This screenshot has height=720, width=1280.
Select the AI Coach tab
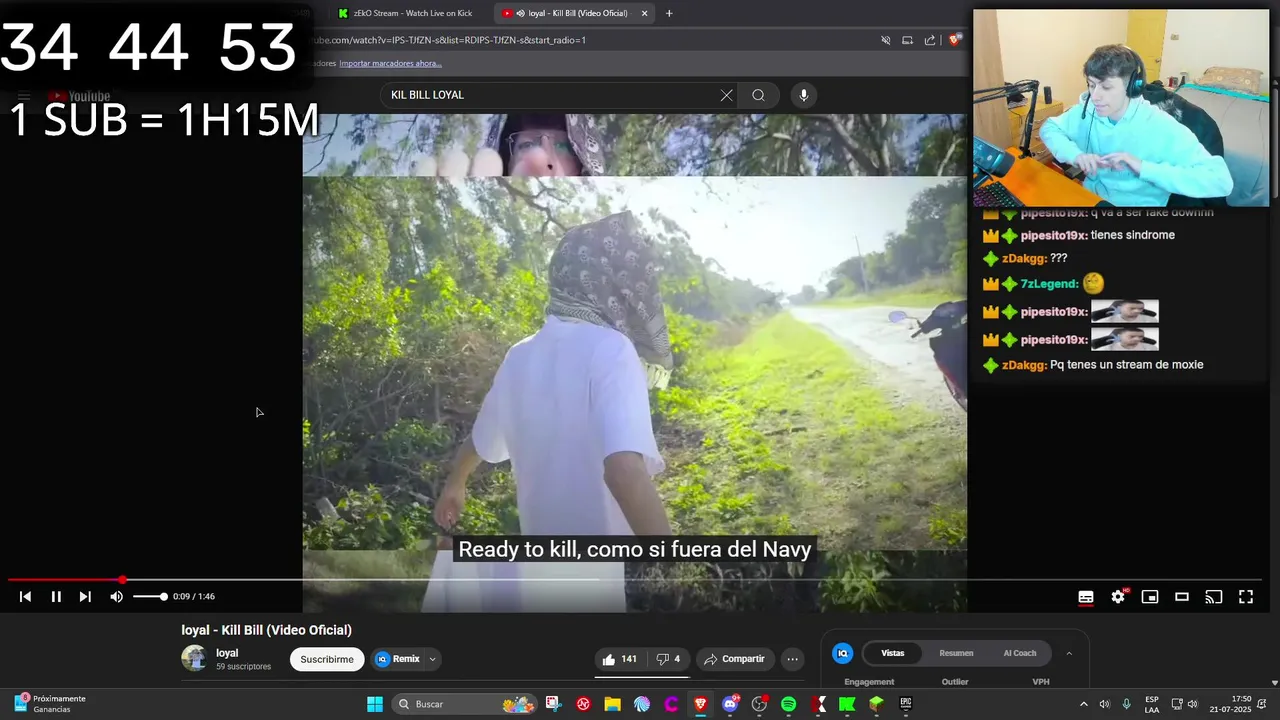pyautogui.click(x=1020, y=653)
